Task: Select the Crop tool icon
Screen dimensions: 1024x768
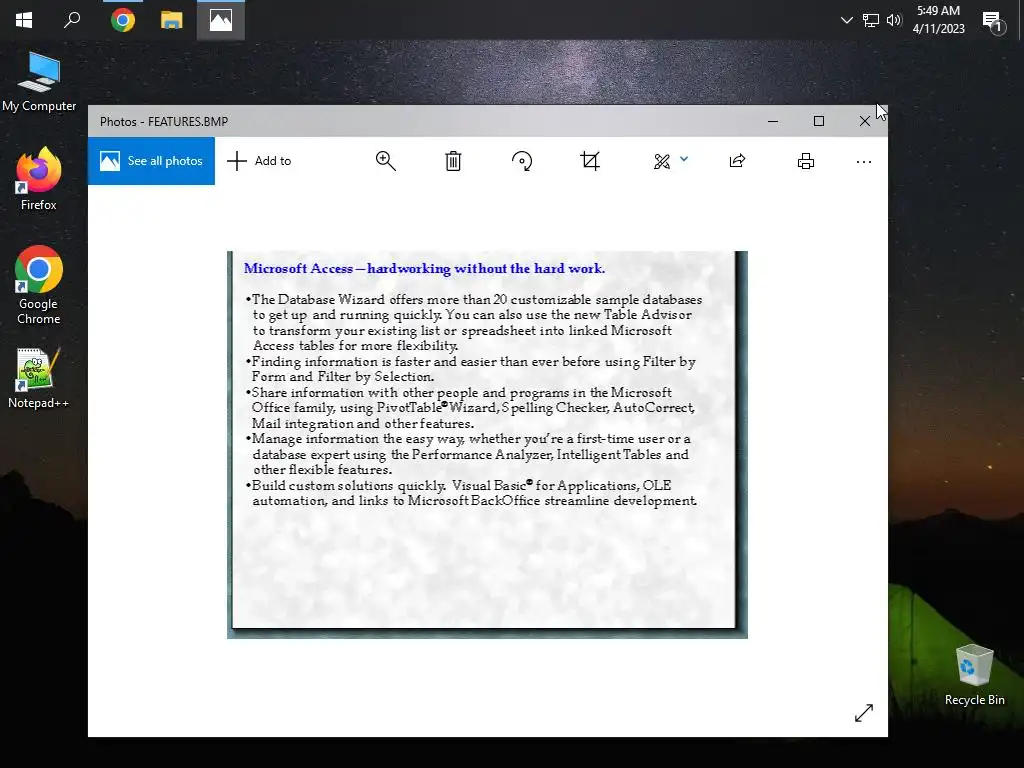Action: pyautogui.click(x=590, y=161)
